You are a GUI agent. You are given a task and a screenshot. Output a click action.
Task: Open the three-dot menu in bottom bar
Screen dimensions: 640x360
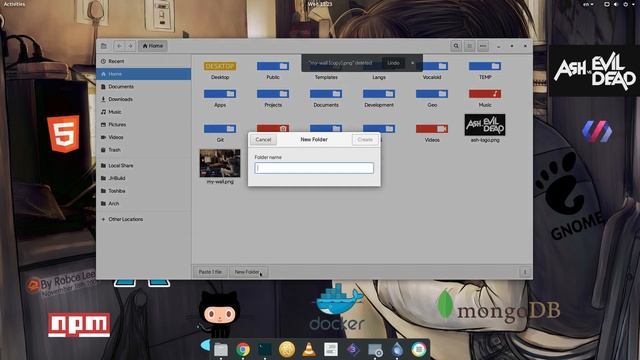(525, 272)
